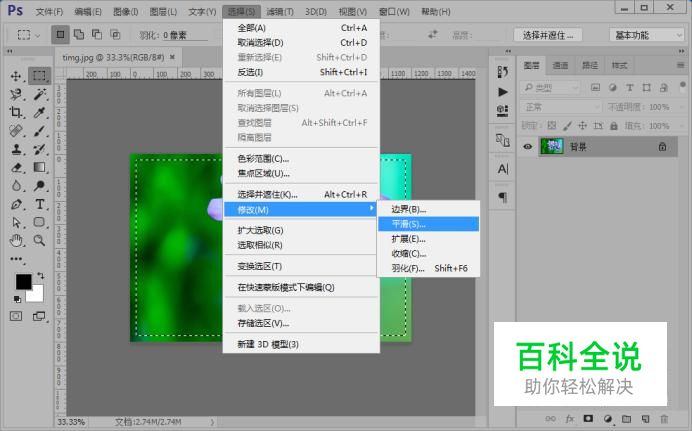The image size is (692, 431).
Task: Select the Eyedropper tool
Action: point(40,112)
